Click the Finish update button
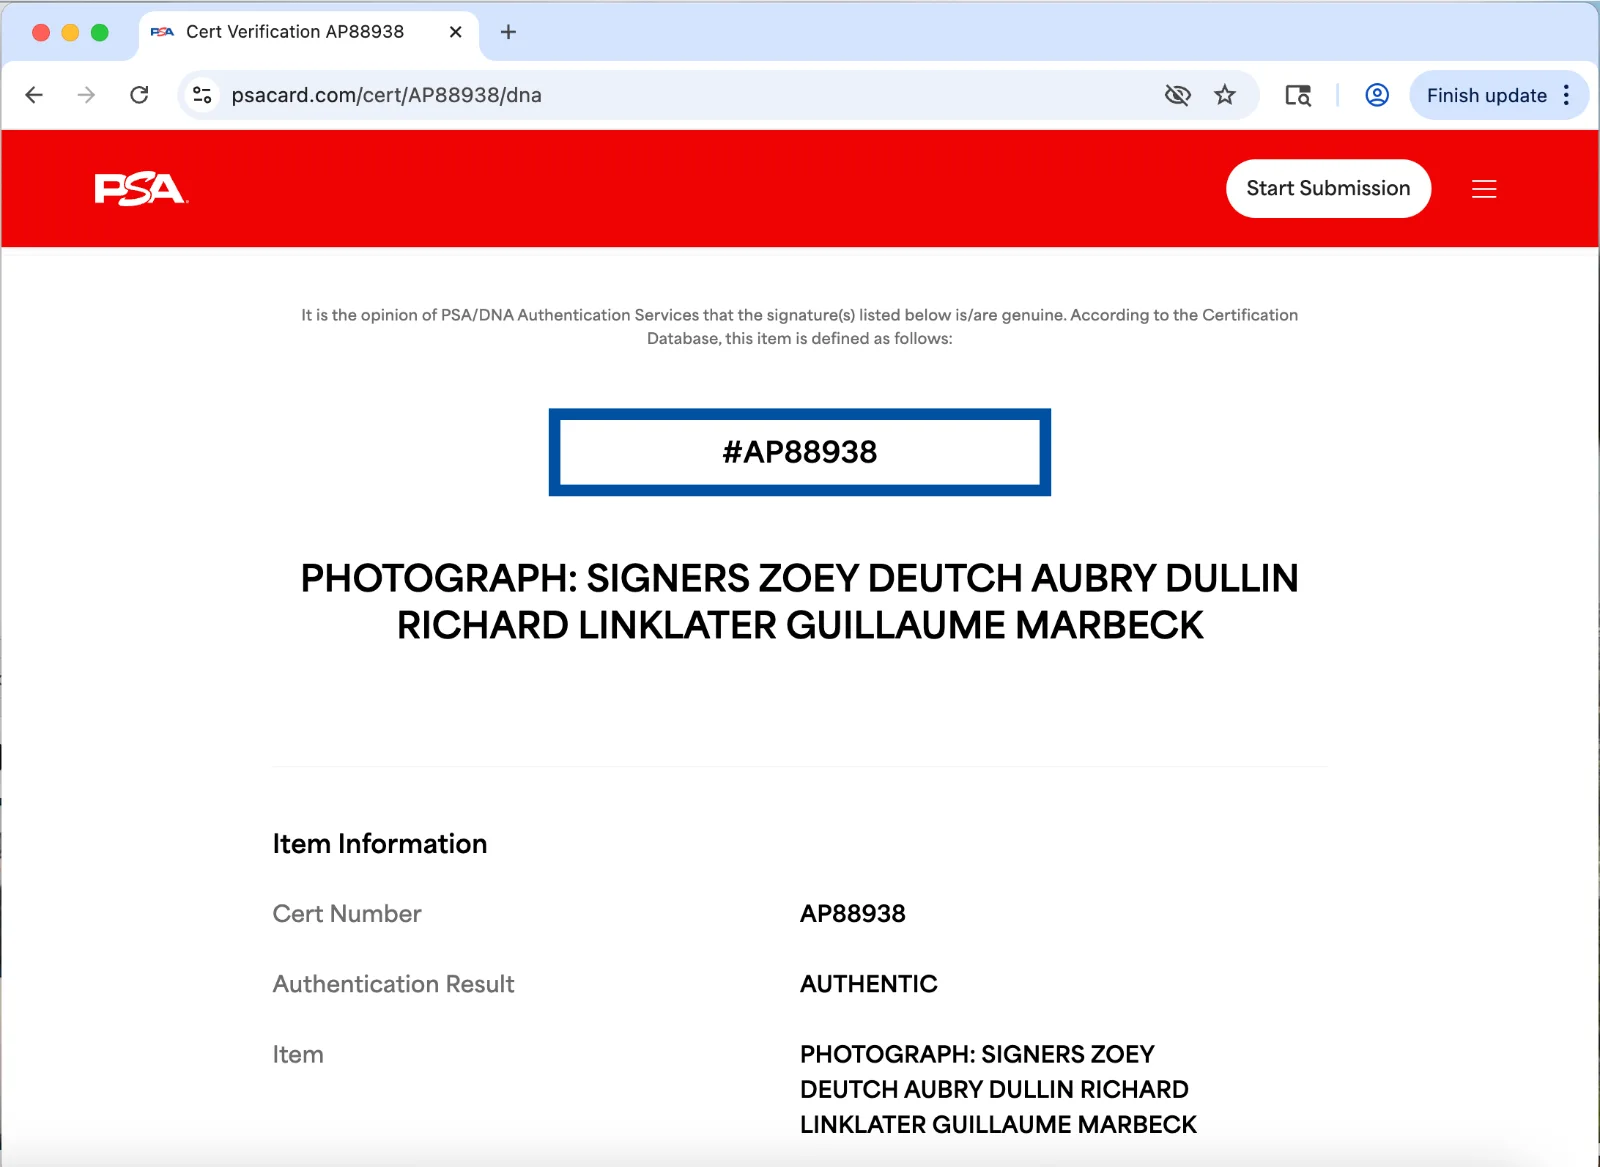1600x1167 pixels. pos(1487,95)
